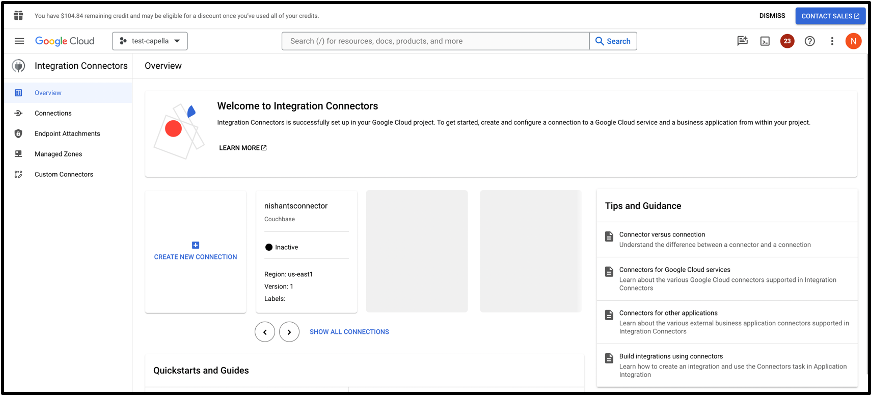This screenshot has width=872, height=396.
Task: View the red notifications badge
Action: click(787, 41)
